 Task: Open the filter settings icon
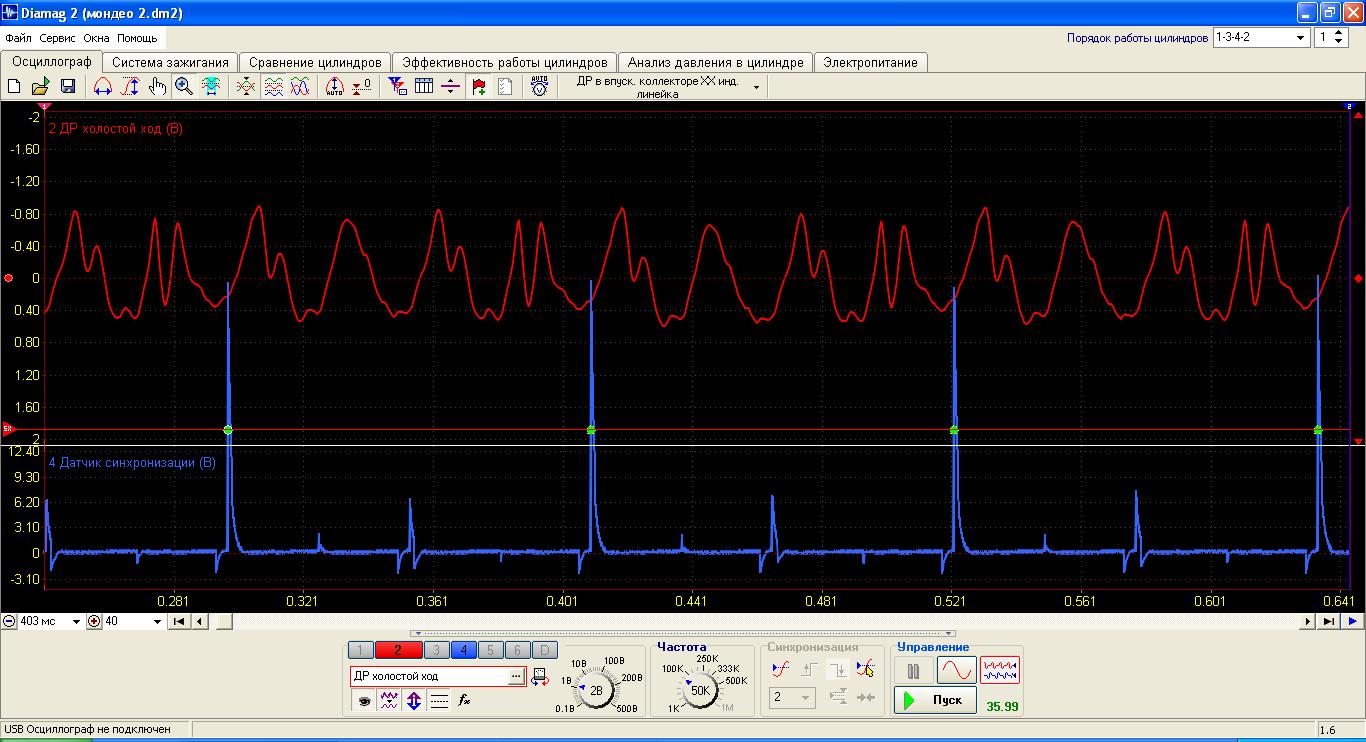pyautogui.click(x=397, y=87)
